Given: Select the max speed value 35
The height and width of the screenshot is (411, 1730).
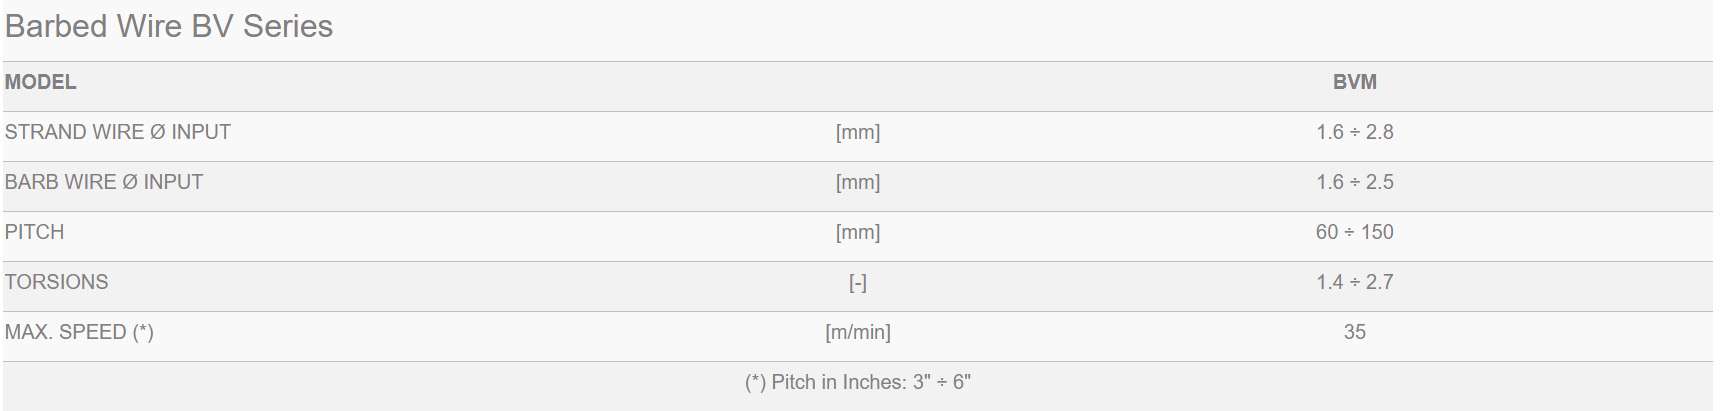Looking at the screenshot, I should click(1355, 332).
